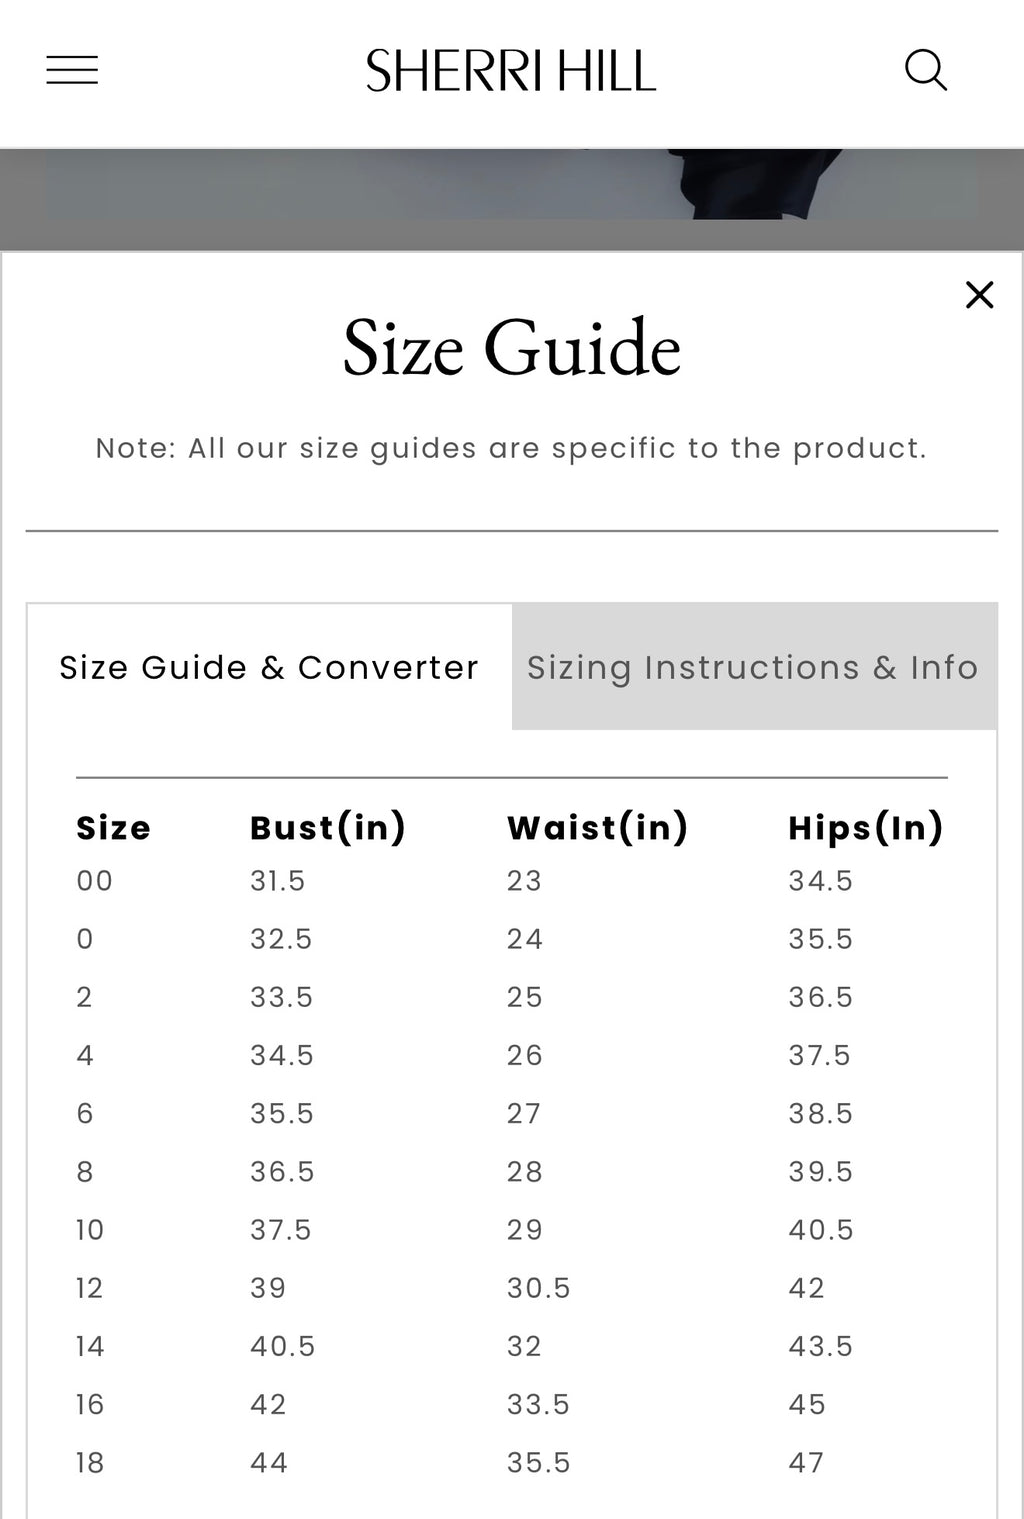Click the Size column header
The image size is (1024, 1519).
[x=113, y=828]
